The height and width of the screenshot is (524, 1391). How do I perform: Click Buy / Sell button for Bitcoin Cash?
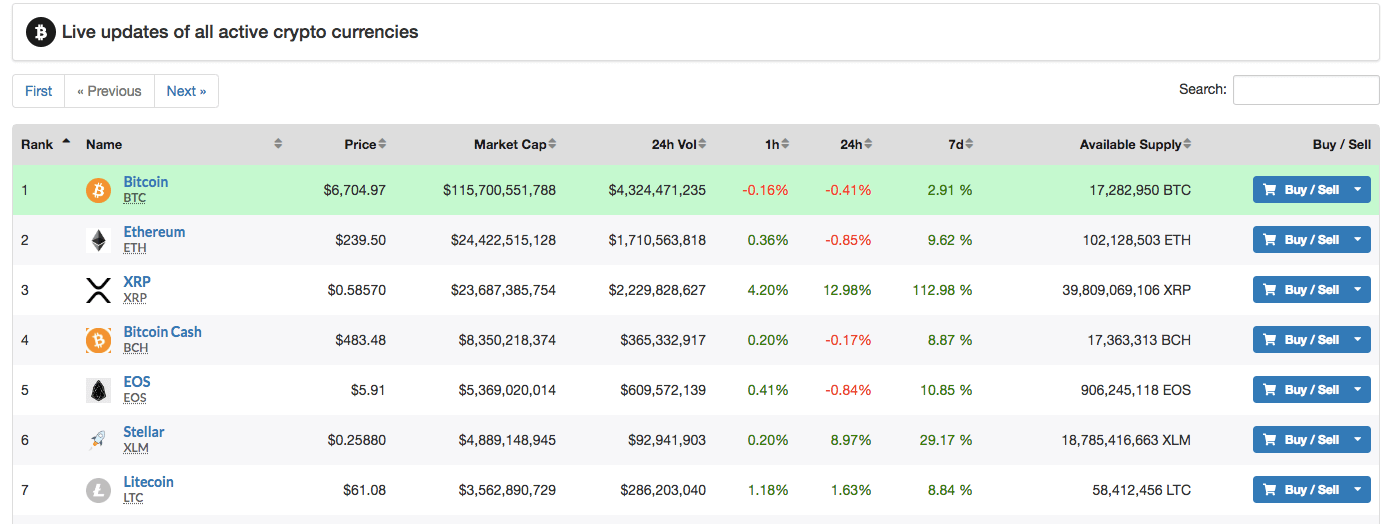click(1300, 340)
